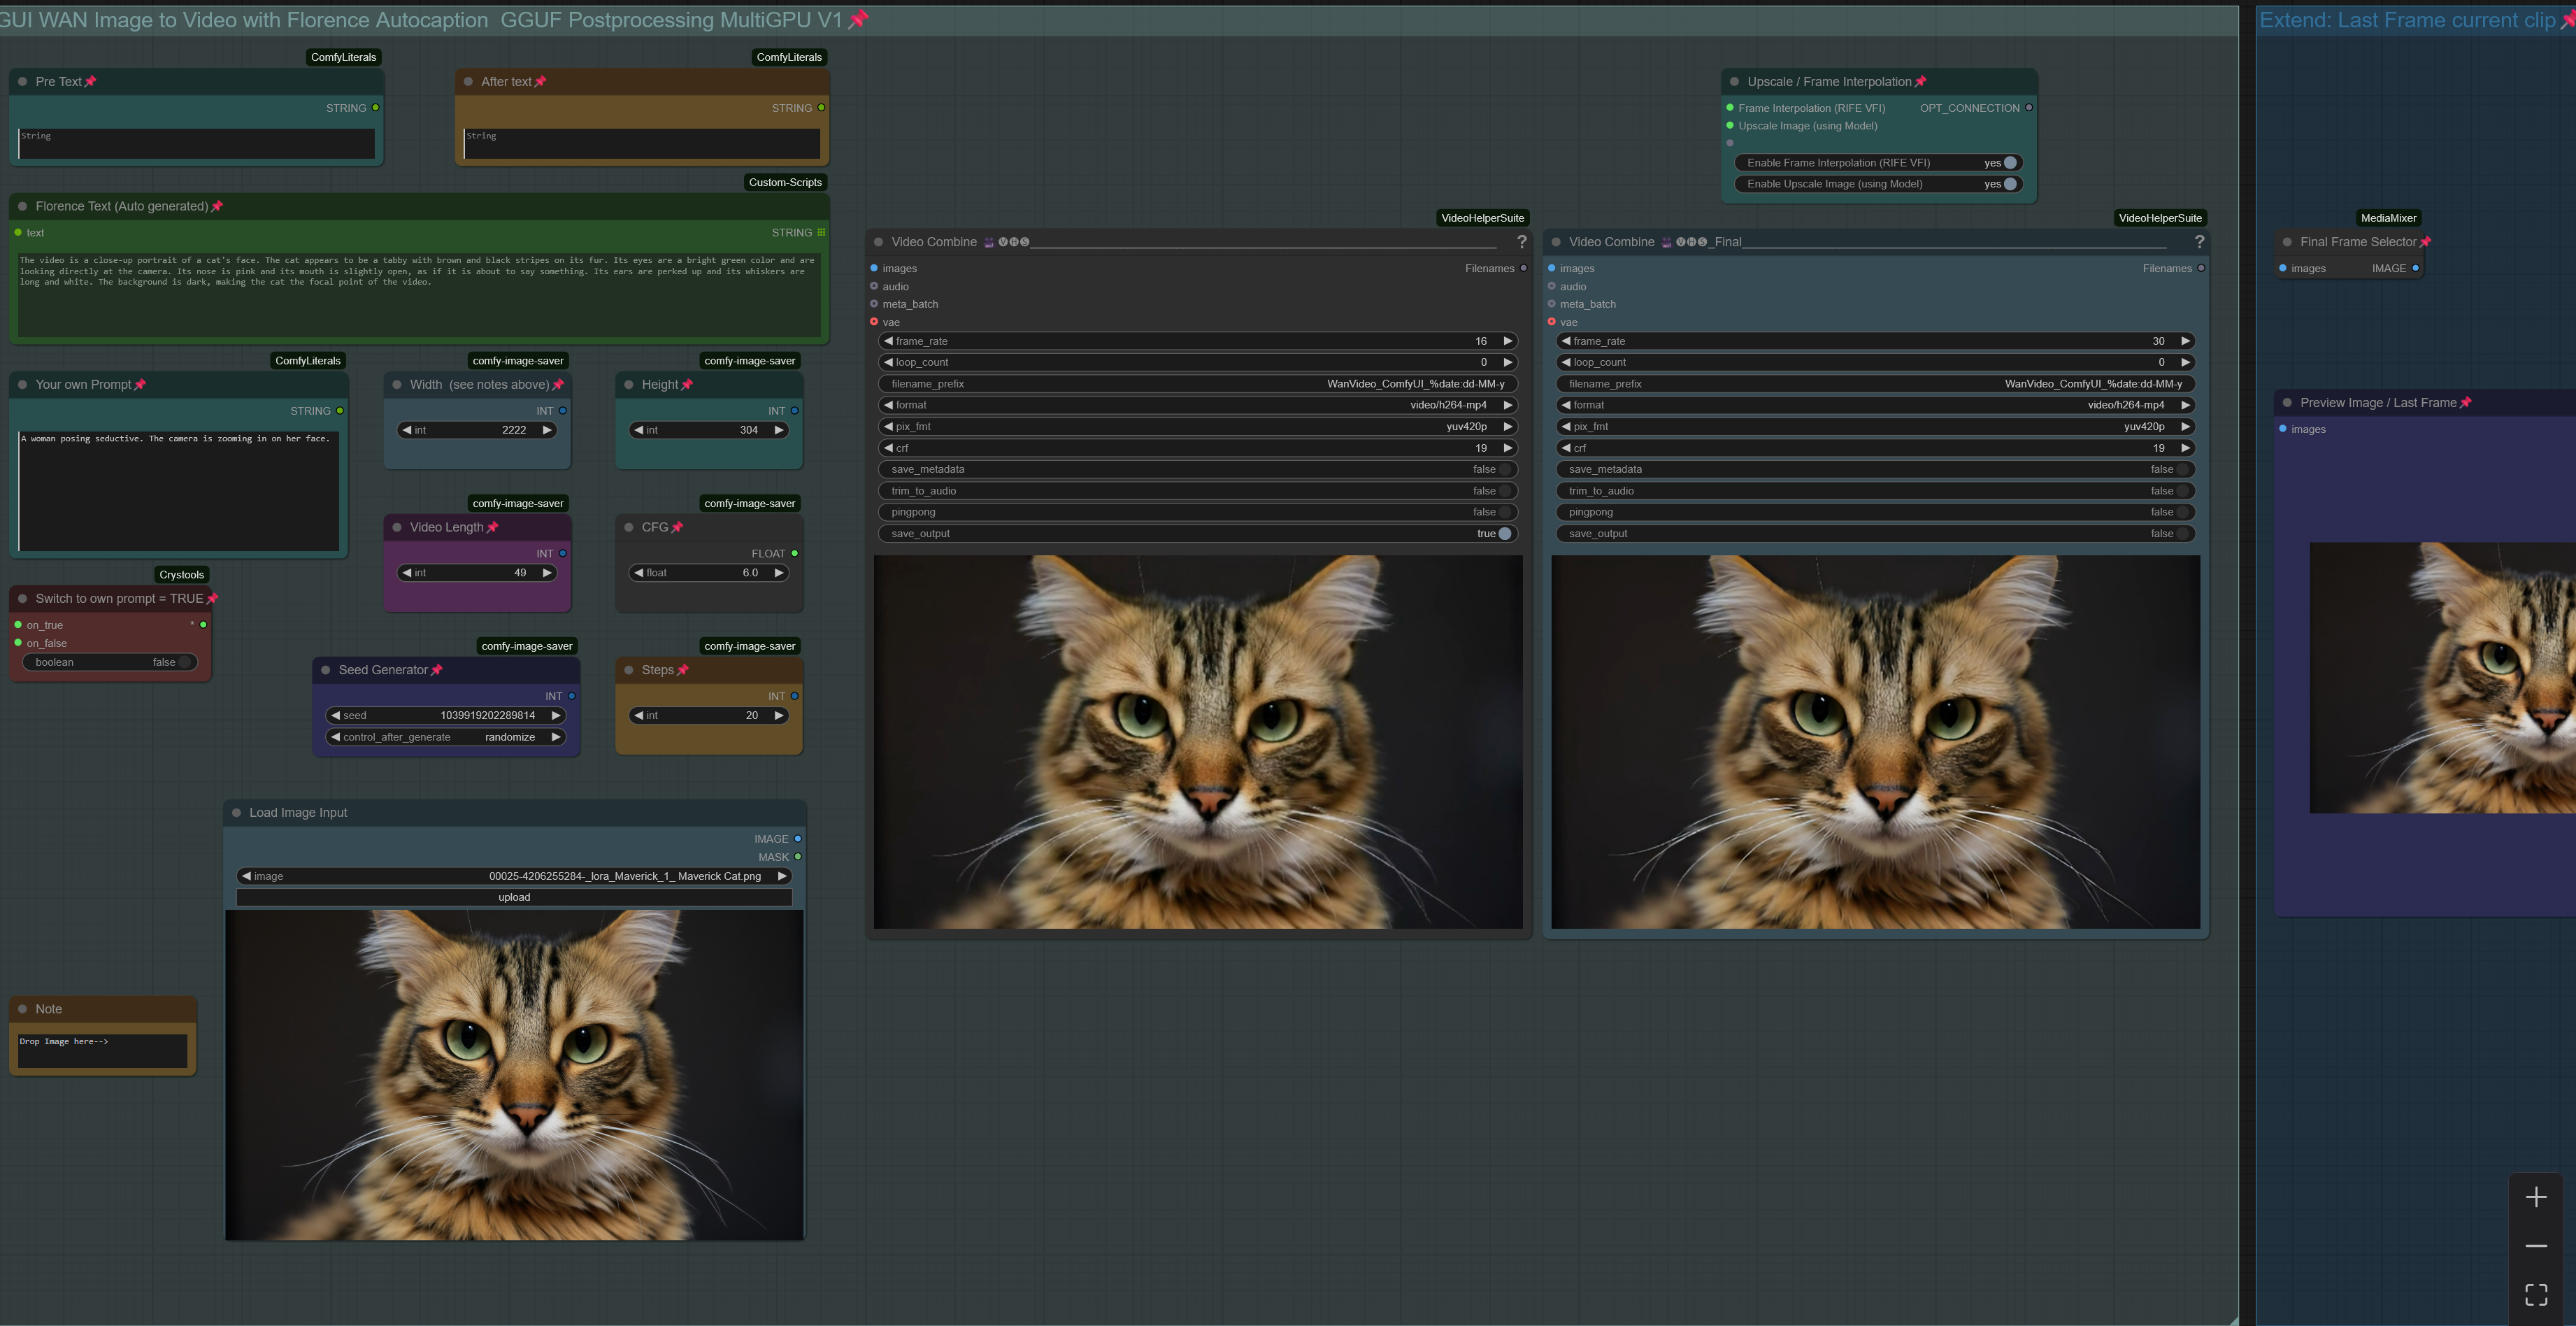
Task: Toggle Enable Upscale Image (using Model) switch
Action: click(2009, 184)
